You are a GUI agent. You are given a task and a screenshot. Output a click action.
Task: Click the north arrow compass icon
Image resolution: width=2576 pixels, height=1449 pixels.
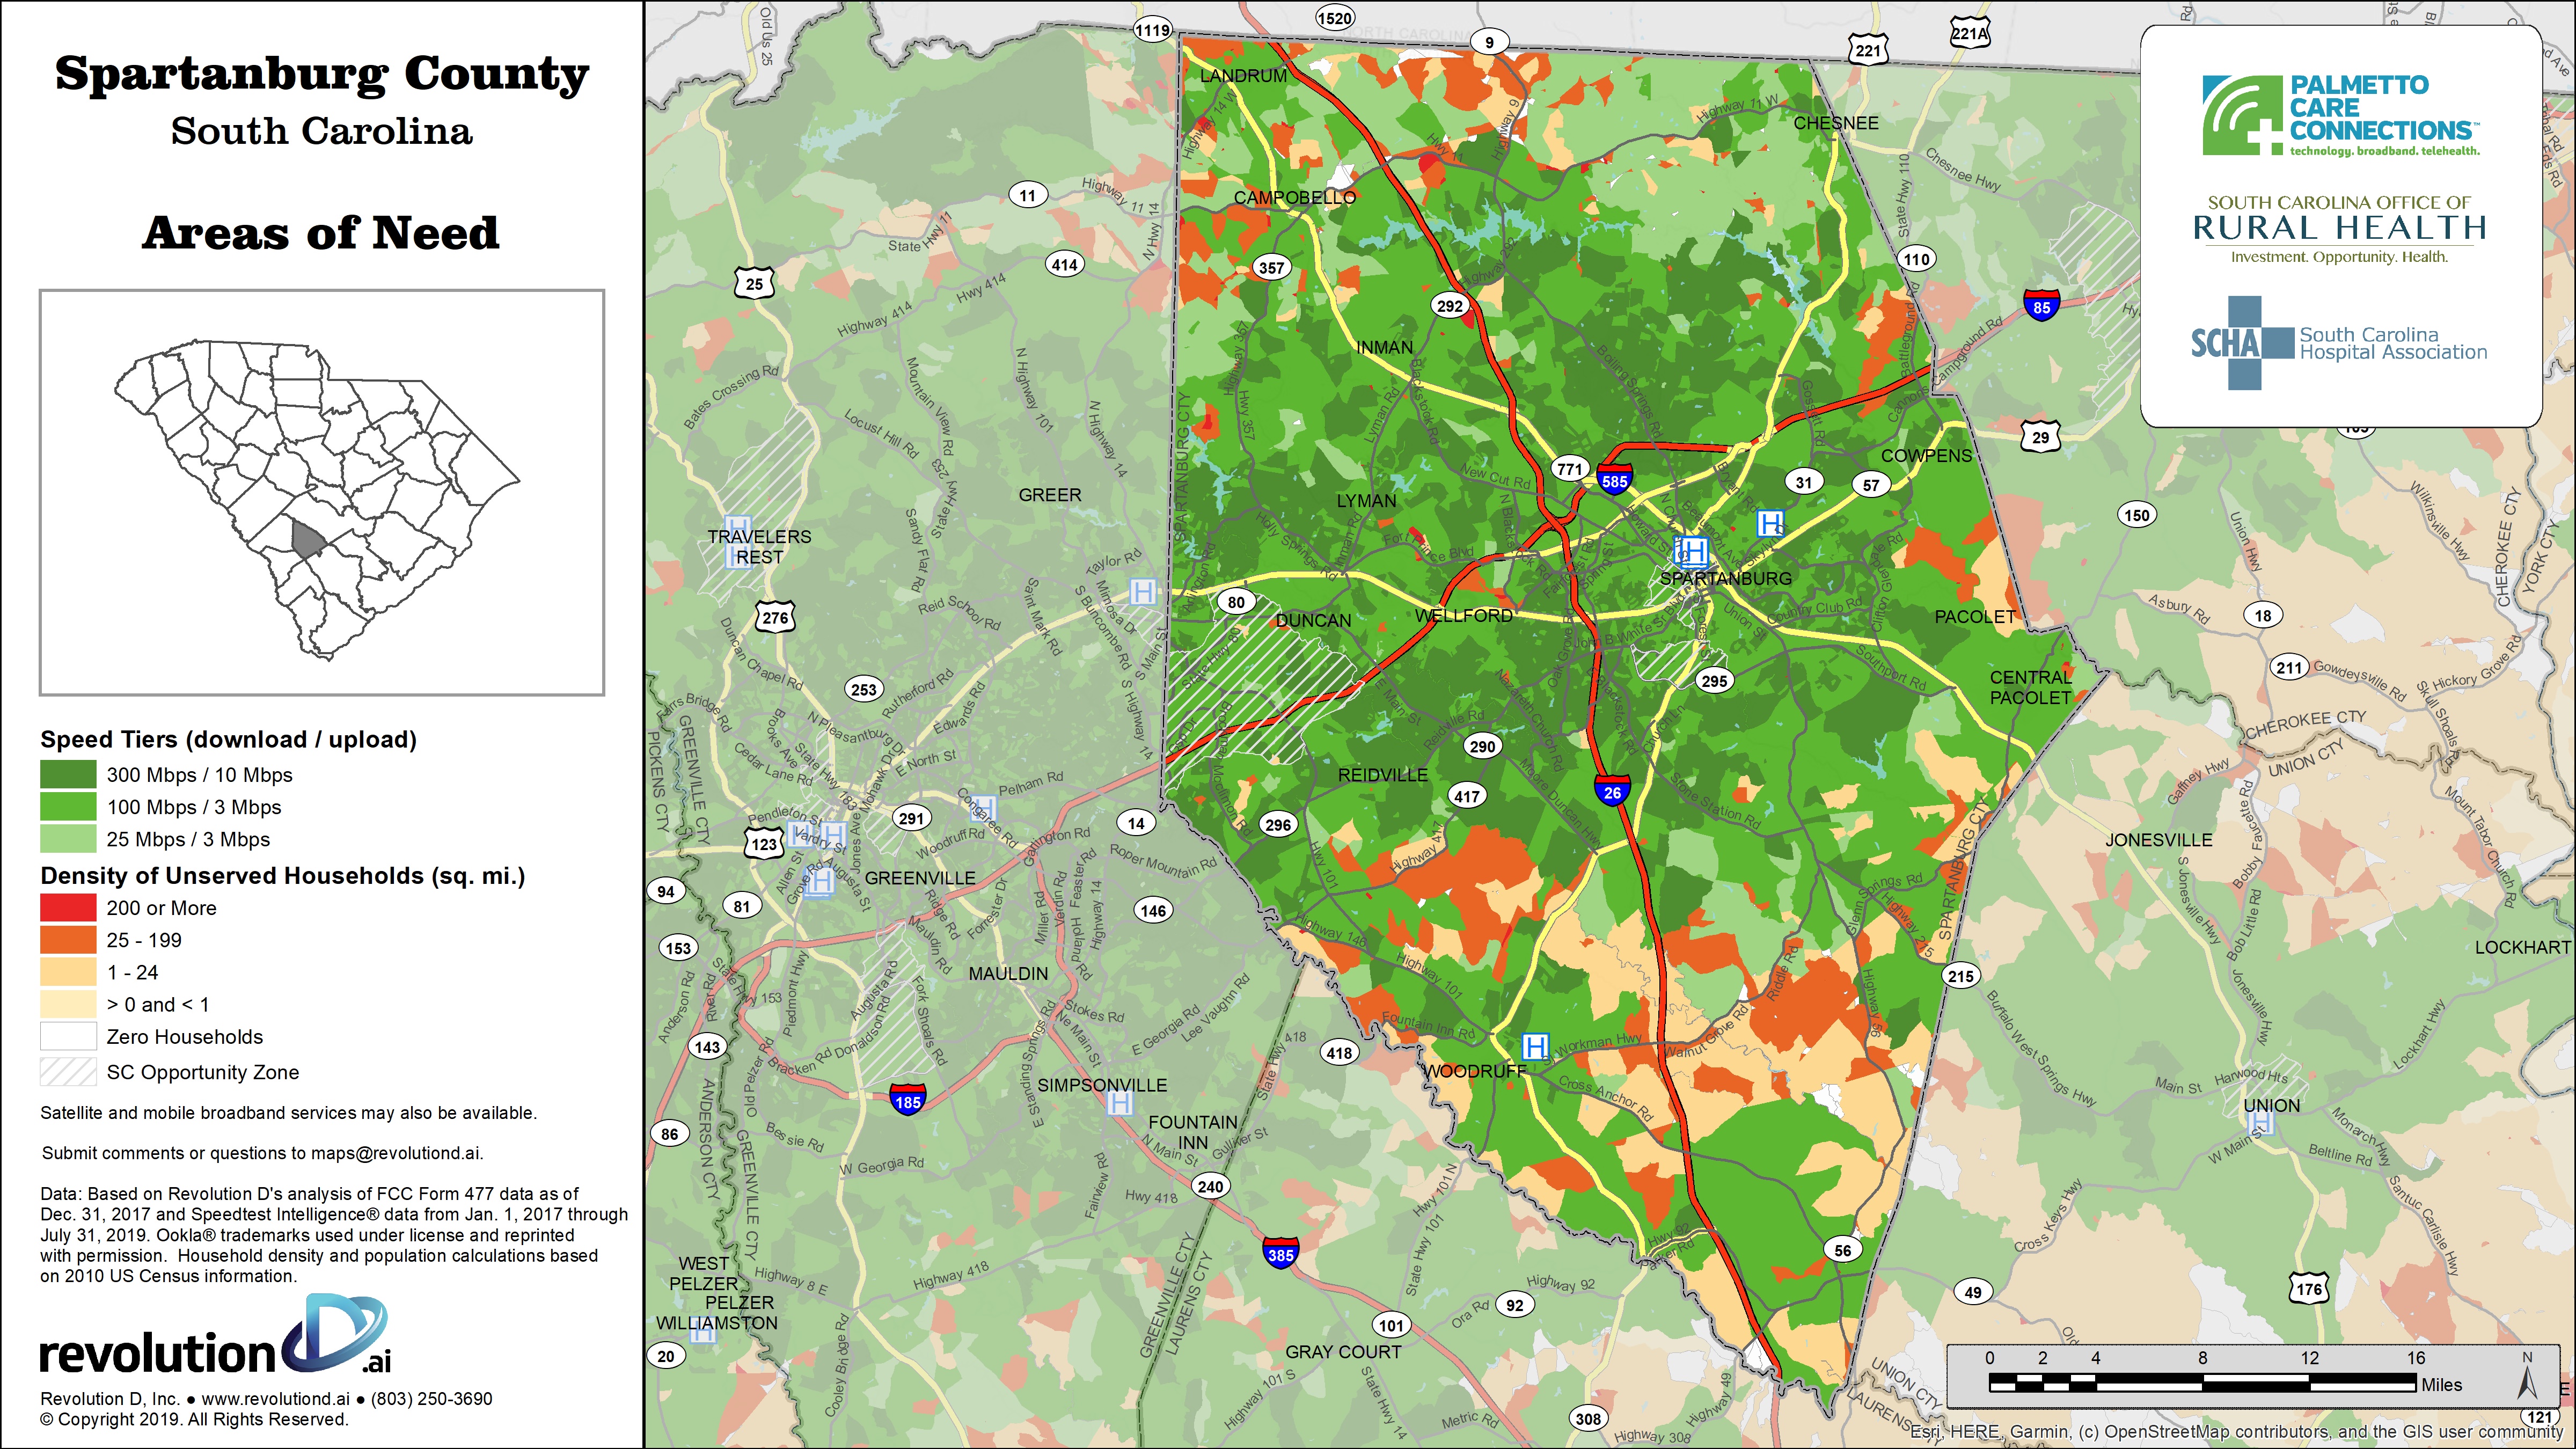tap(2527, 1377)
